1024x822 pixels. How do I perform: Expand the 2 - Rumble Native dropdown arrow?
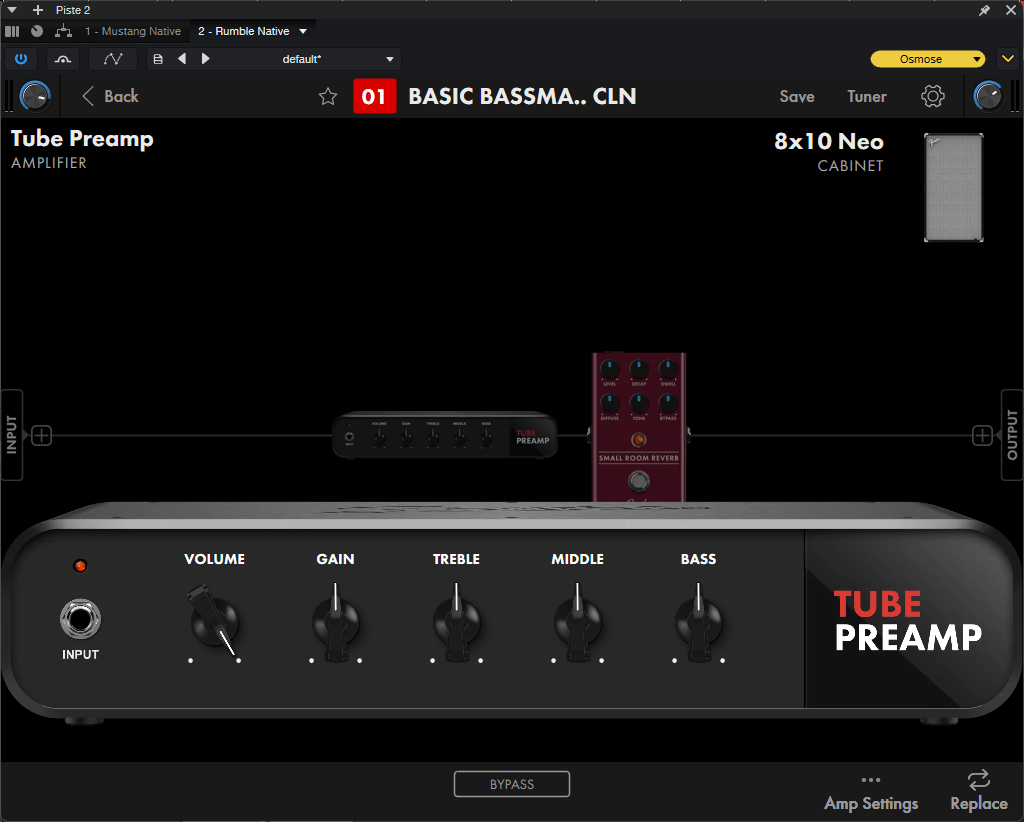(302, 31)
